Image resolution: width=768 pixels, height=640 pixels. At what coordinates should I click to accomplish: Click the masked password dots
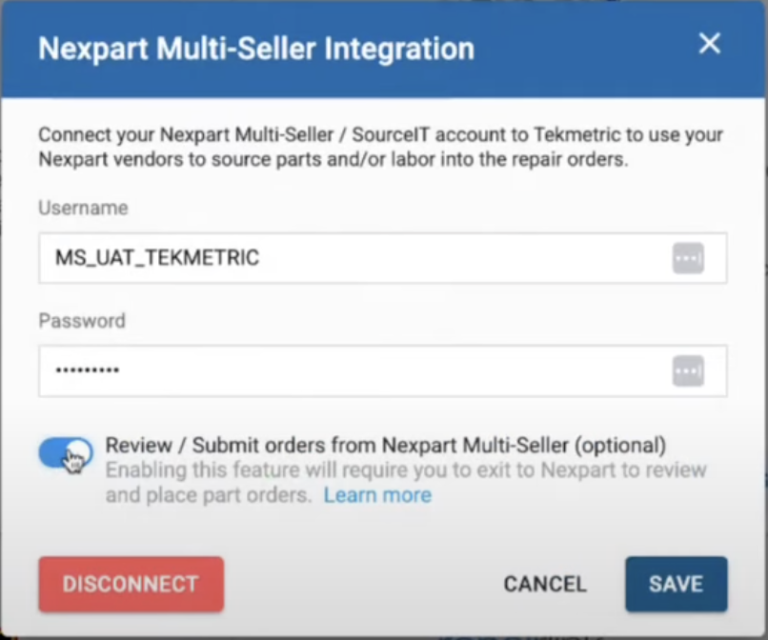[x=87, y=371]
